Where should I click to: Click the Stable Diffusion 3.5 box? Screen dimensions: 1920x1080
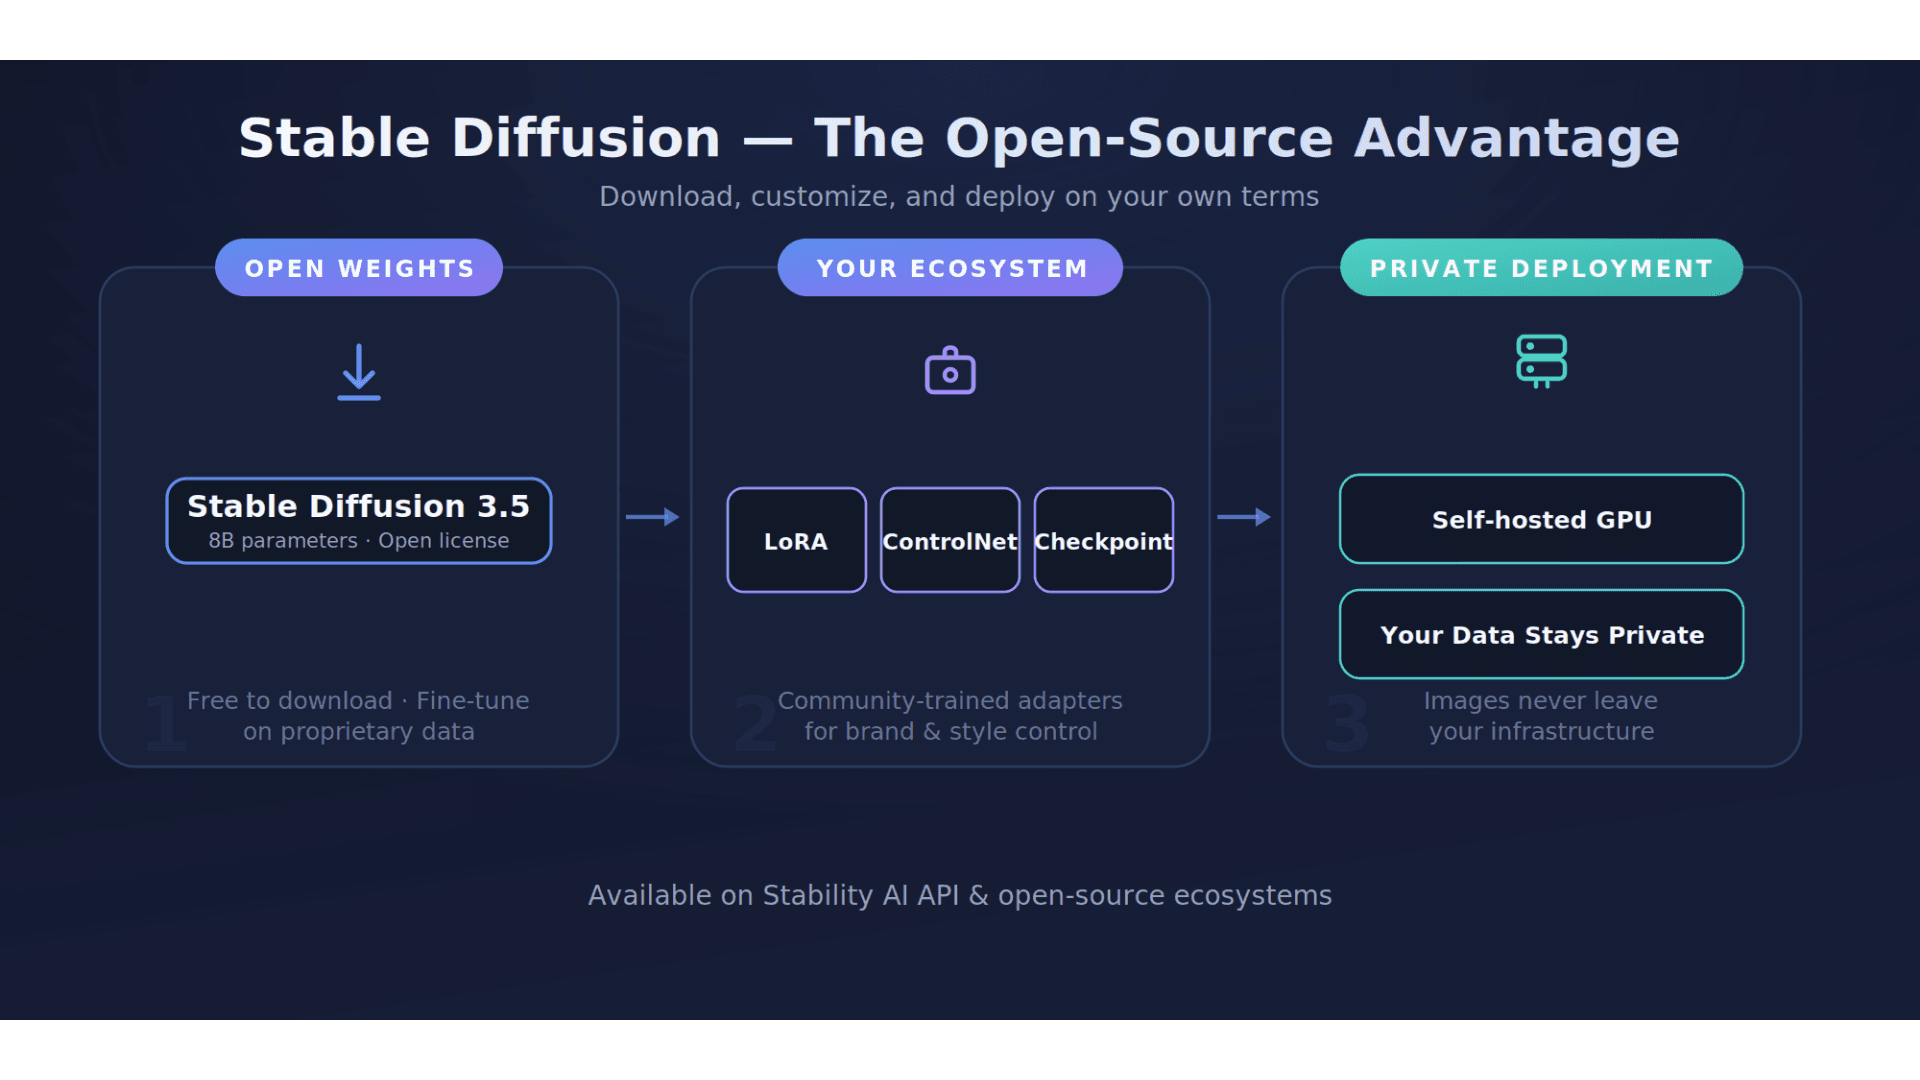click(x=359, y=520)
